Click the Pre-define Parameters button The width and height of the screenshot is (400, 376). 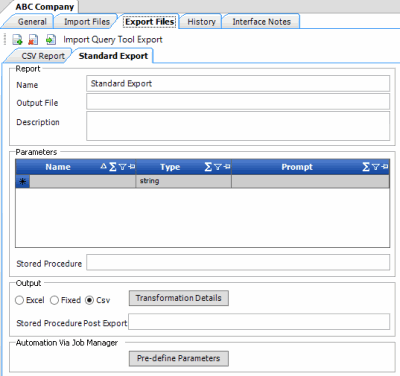[x=179, y=358]
